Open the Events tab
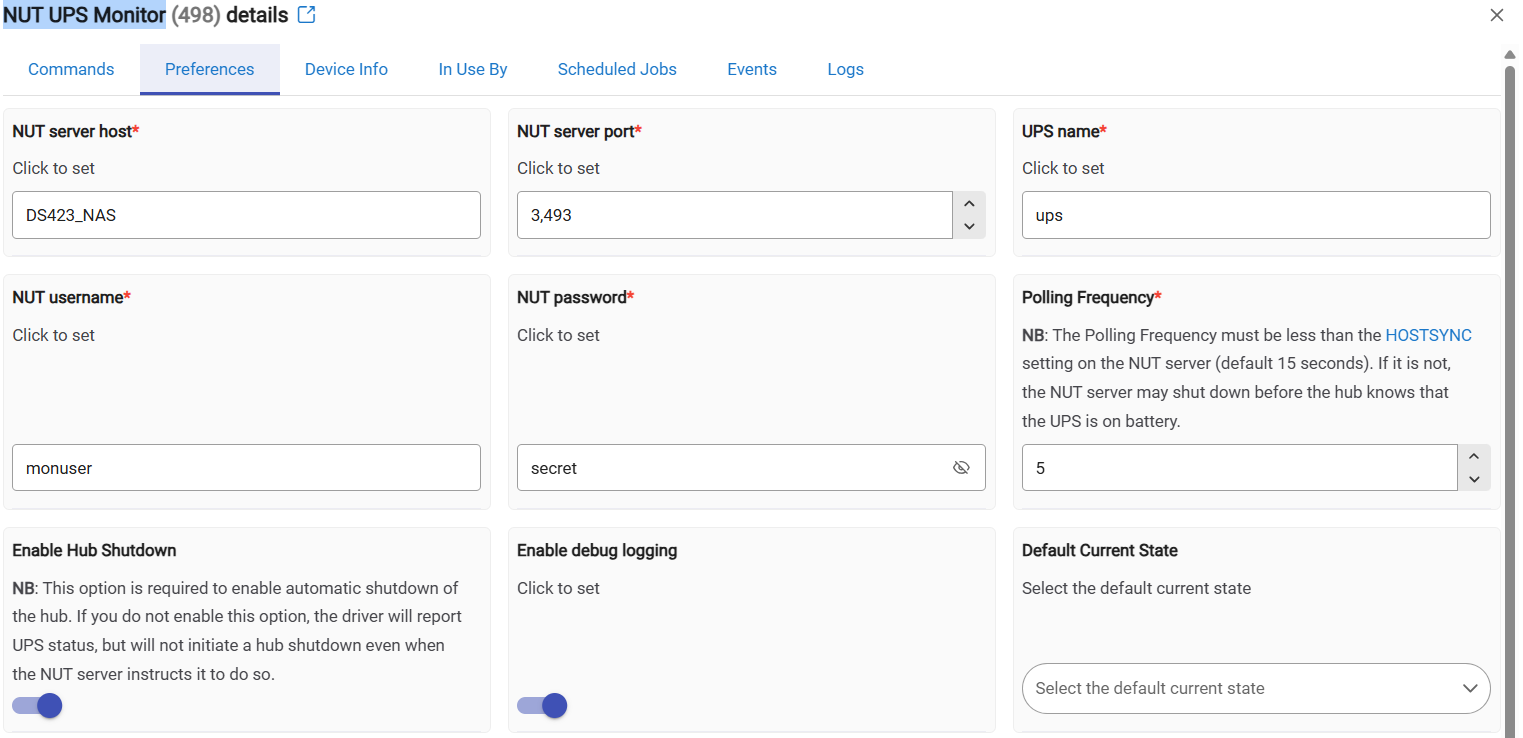This screenshot has width=1523, height=738. tap(752, 69)
